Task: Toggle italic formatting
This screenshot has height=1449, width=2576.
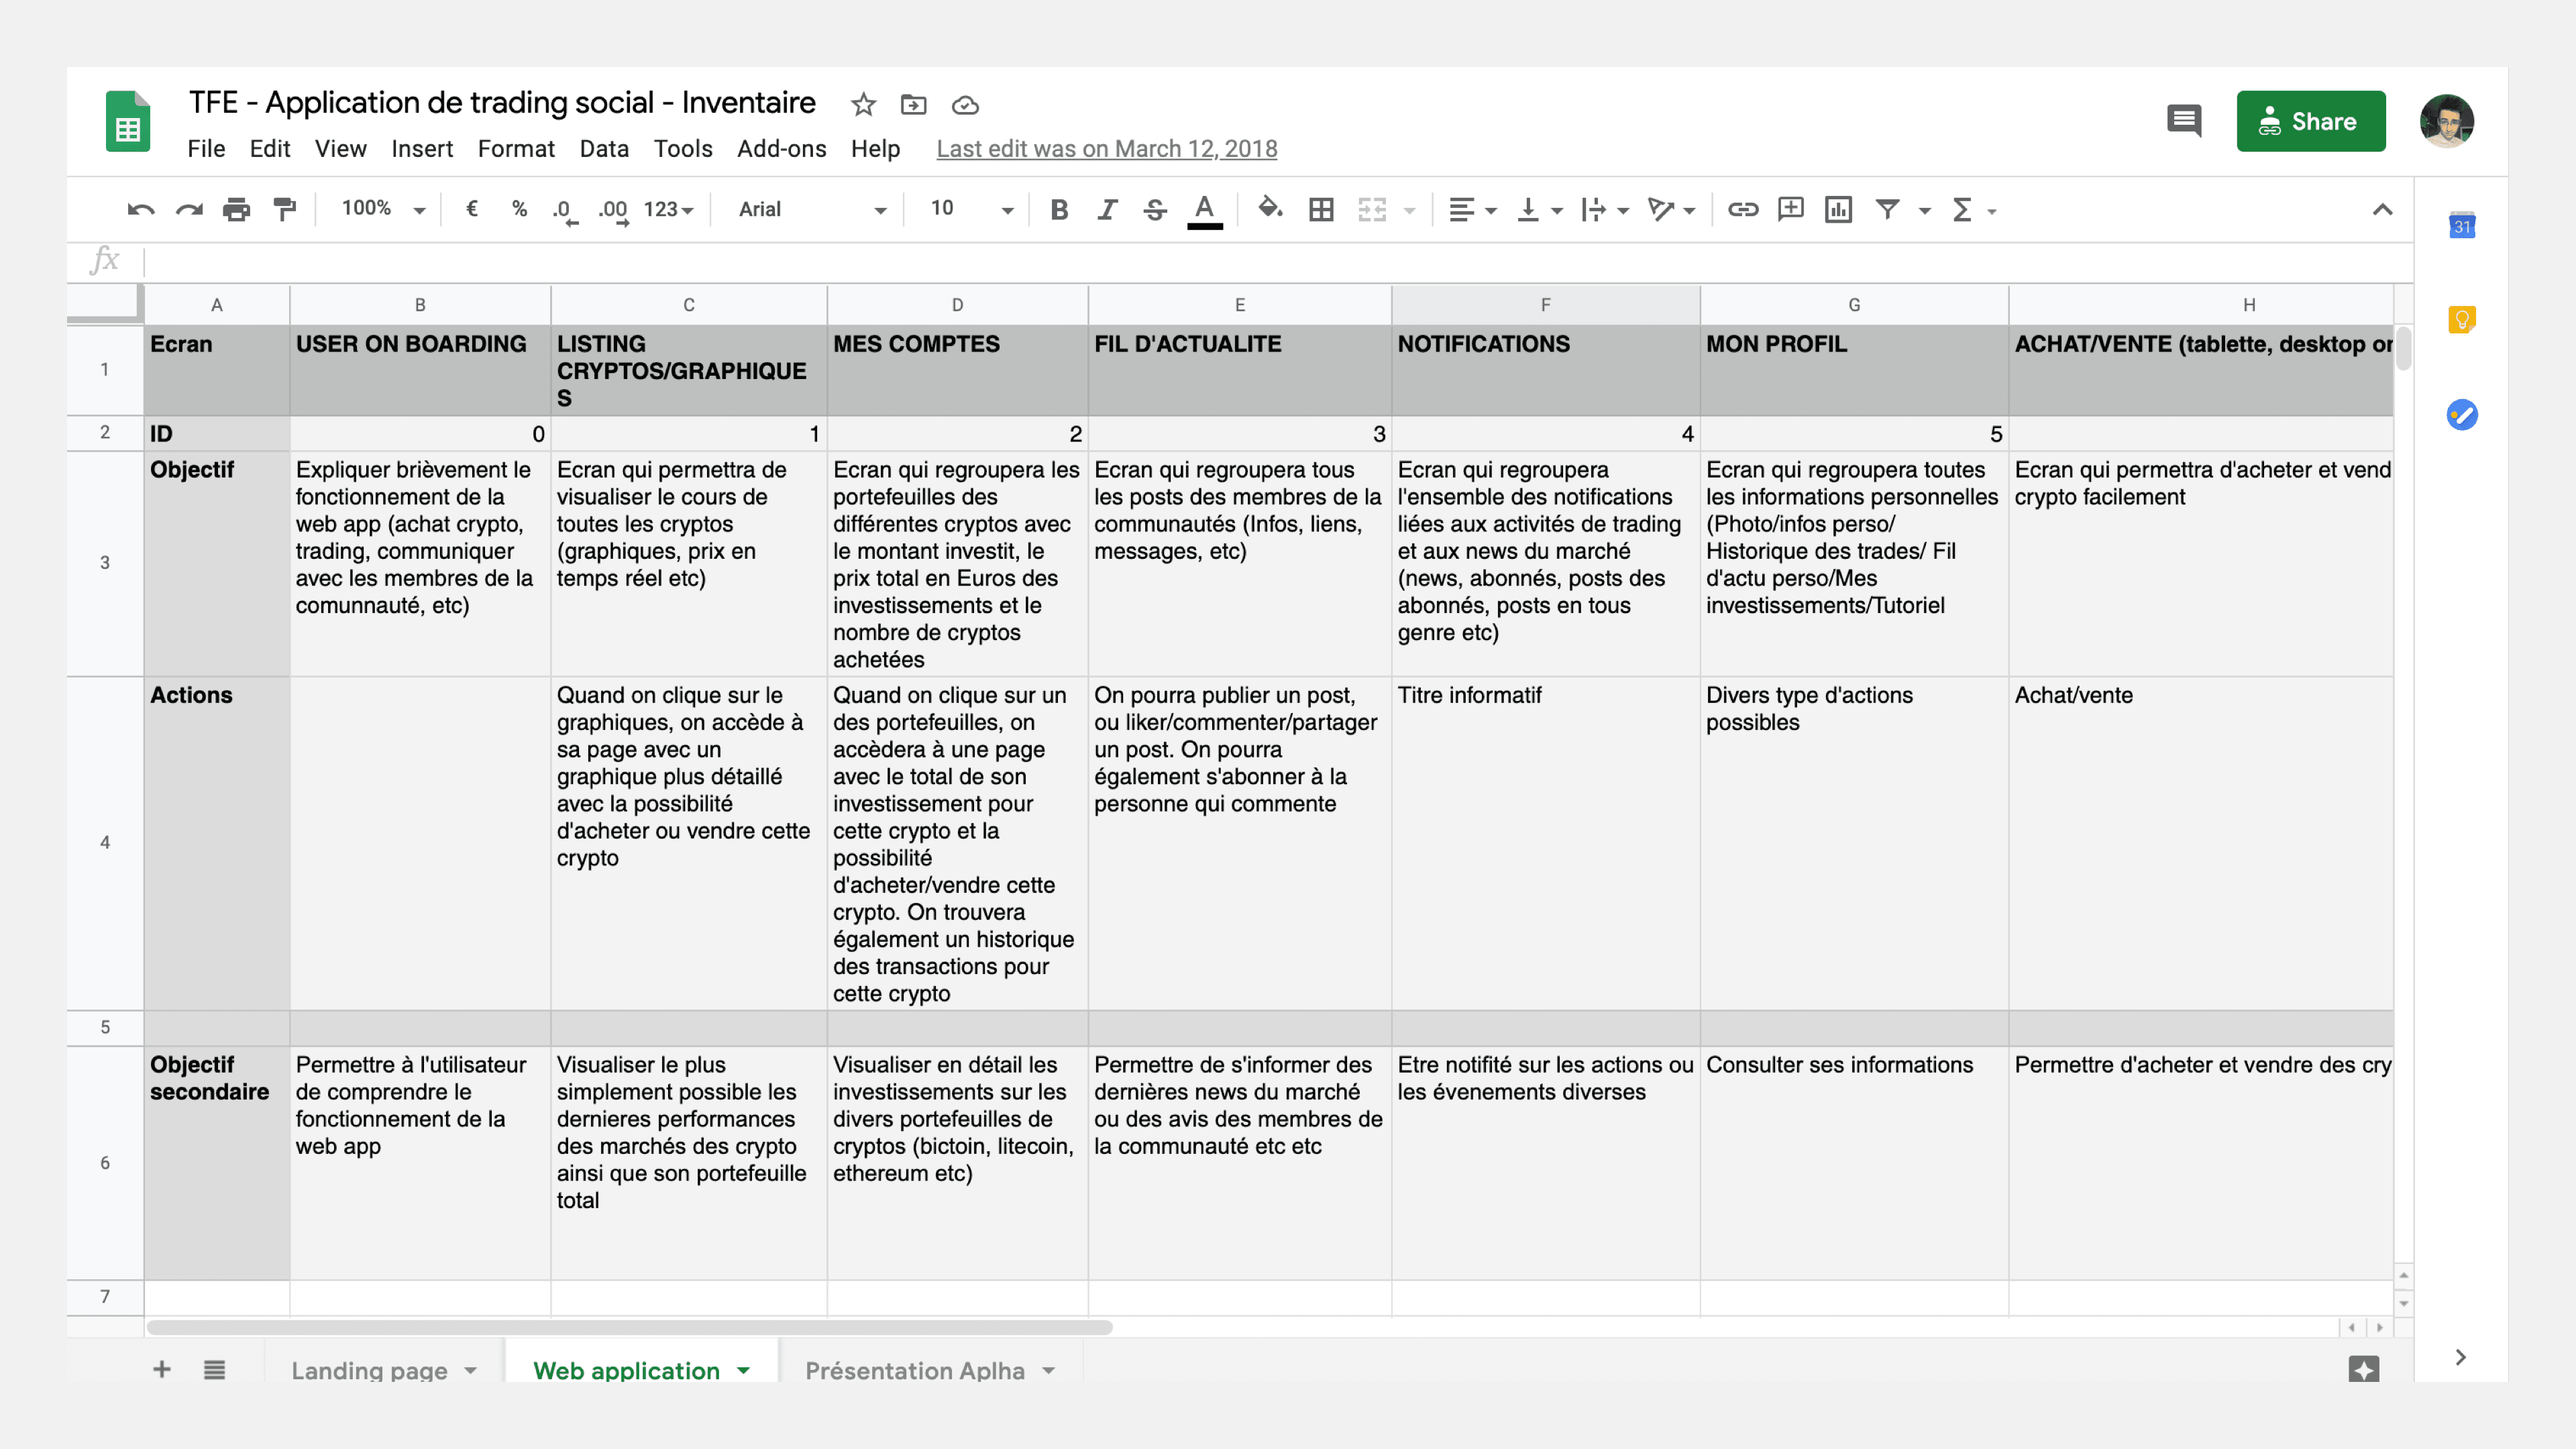Action: [x=1107, y=209]
